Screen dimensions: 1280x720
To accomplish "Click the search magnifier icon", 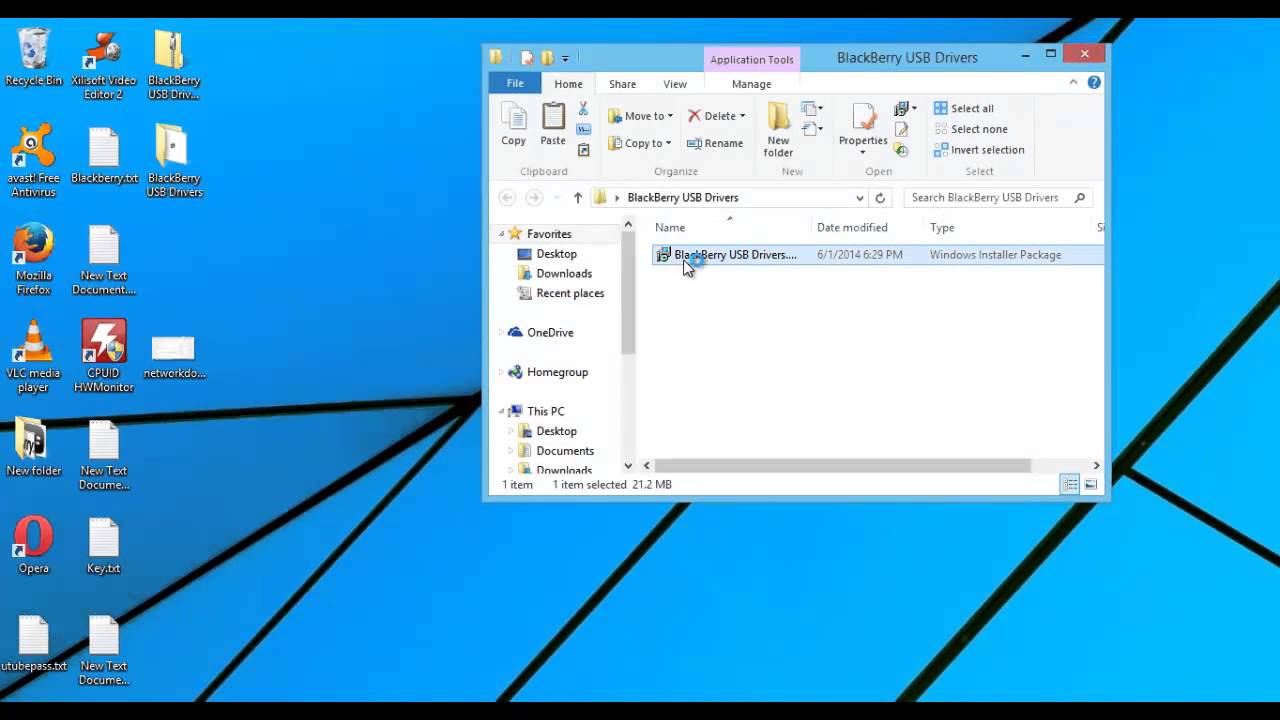I will 1079,198.
